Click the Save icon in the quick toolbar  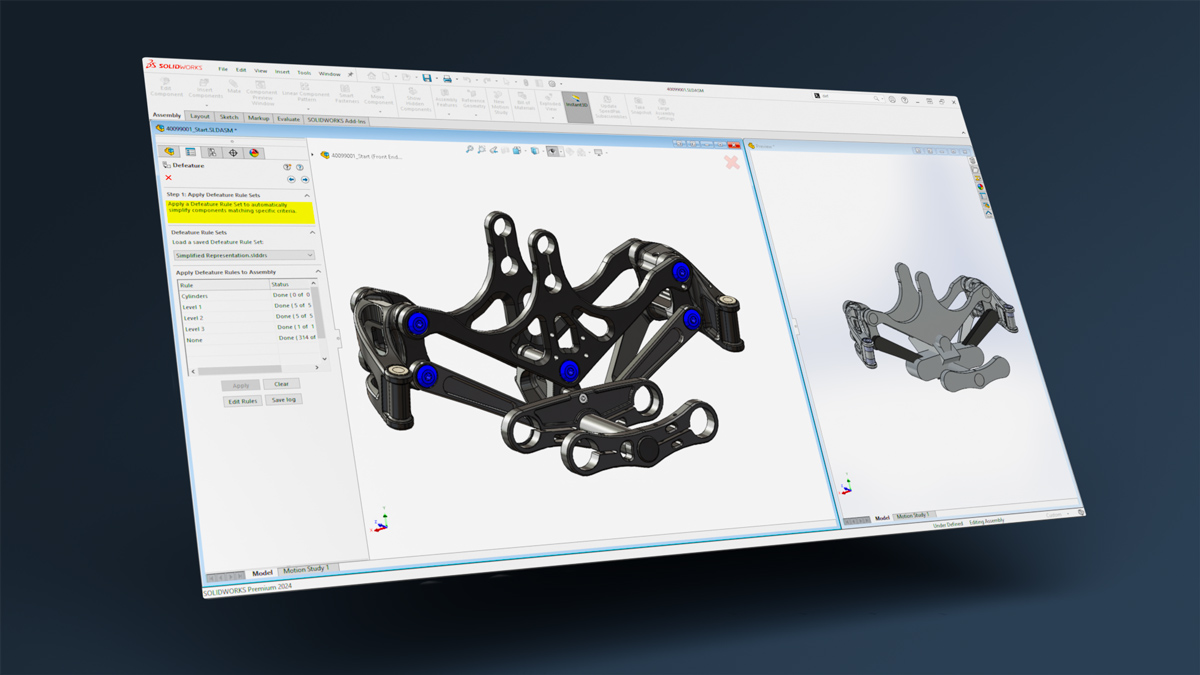(x=426, y=77)
